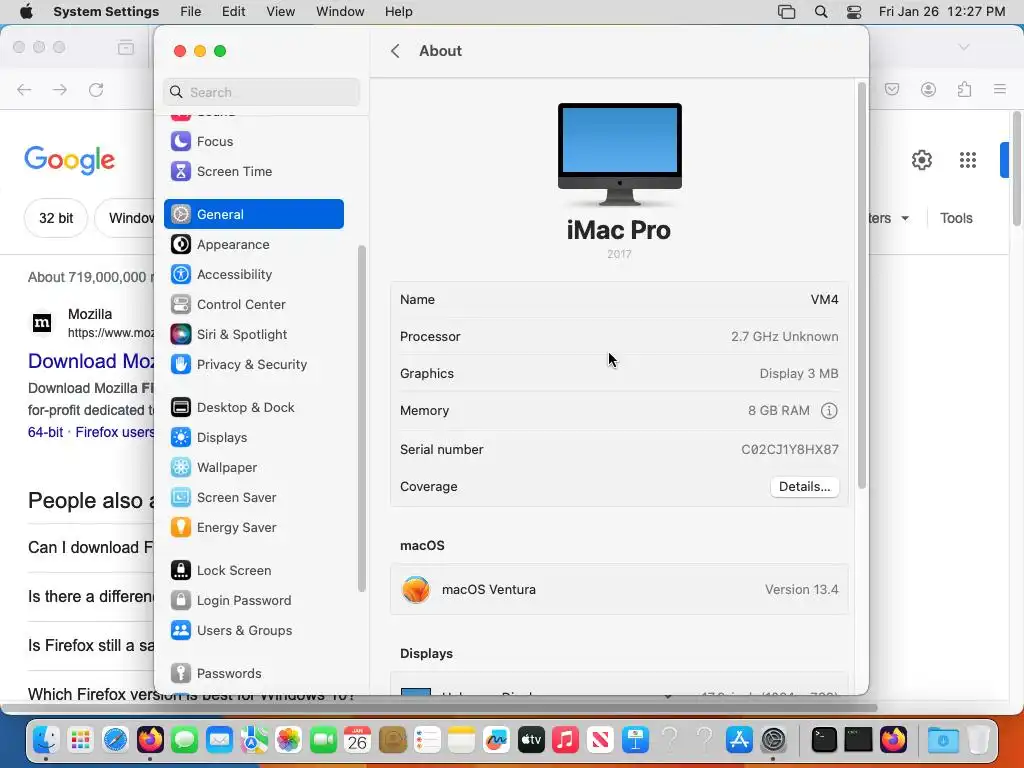
Task: Open Firefox hamburger application menu
Action: [x=1000, y=89]
